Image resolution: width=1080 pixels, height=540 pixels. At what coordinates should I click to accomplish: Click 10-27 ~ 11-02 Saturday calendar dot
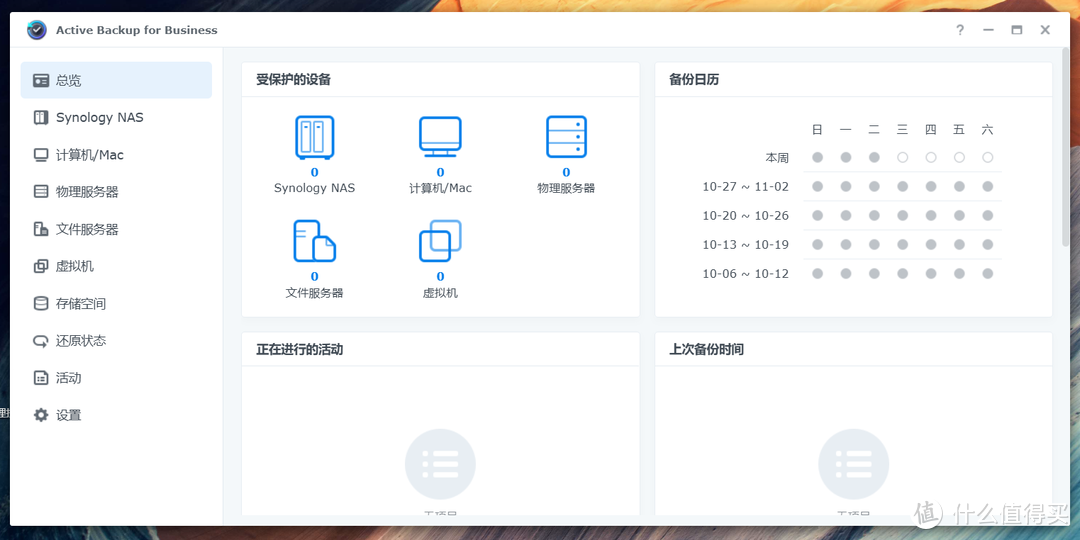pyautogui.click(x=988, y=187)
